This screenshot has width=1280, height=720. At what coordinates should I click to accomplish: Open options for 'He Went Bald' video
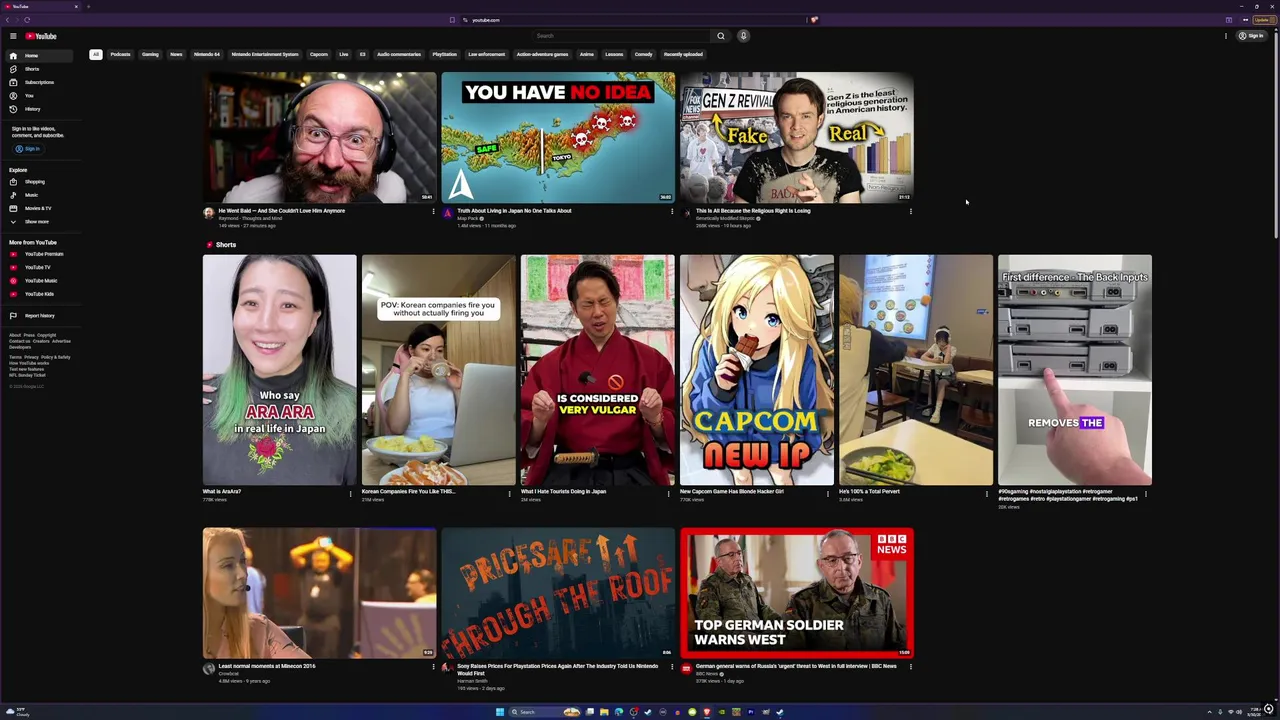pyautogui.click(x=433, y=212)
